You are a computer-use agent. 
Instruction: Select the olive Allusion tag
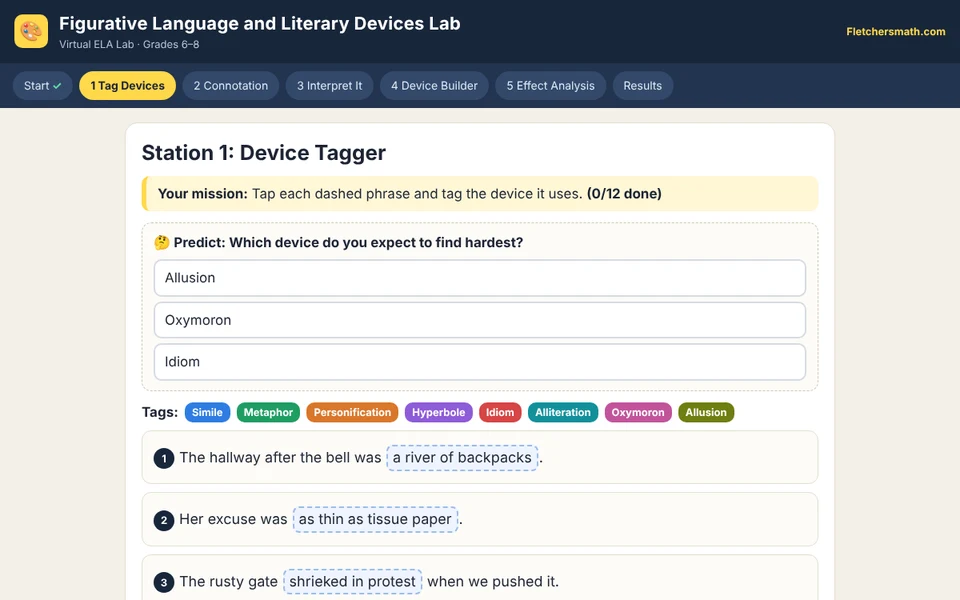point(705,412)
